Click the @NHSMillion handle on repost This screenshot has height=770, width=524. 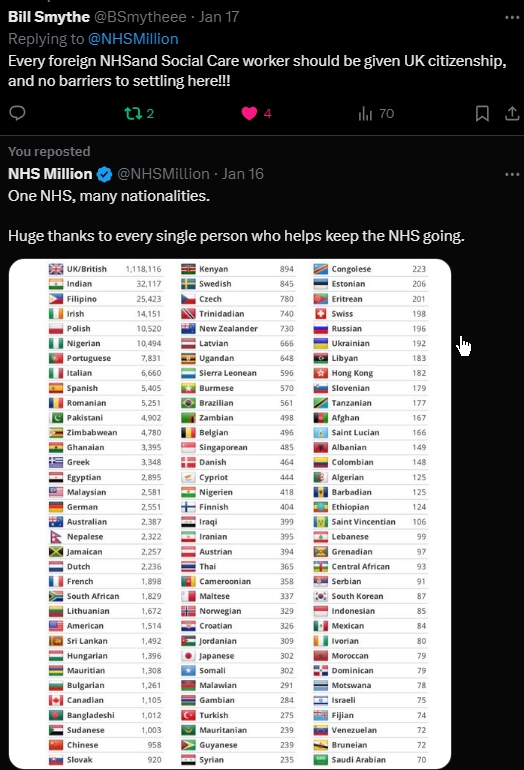coord(163,174)
